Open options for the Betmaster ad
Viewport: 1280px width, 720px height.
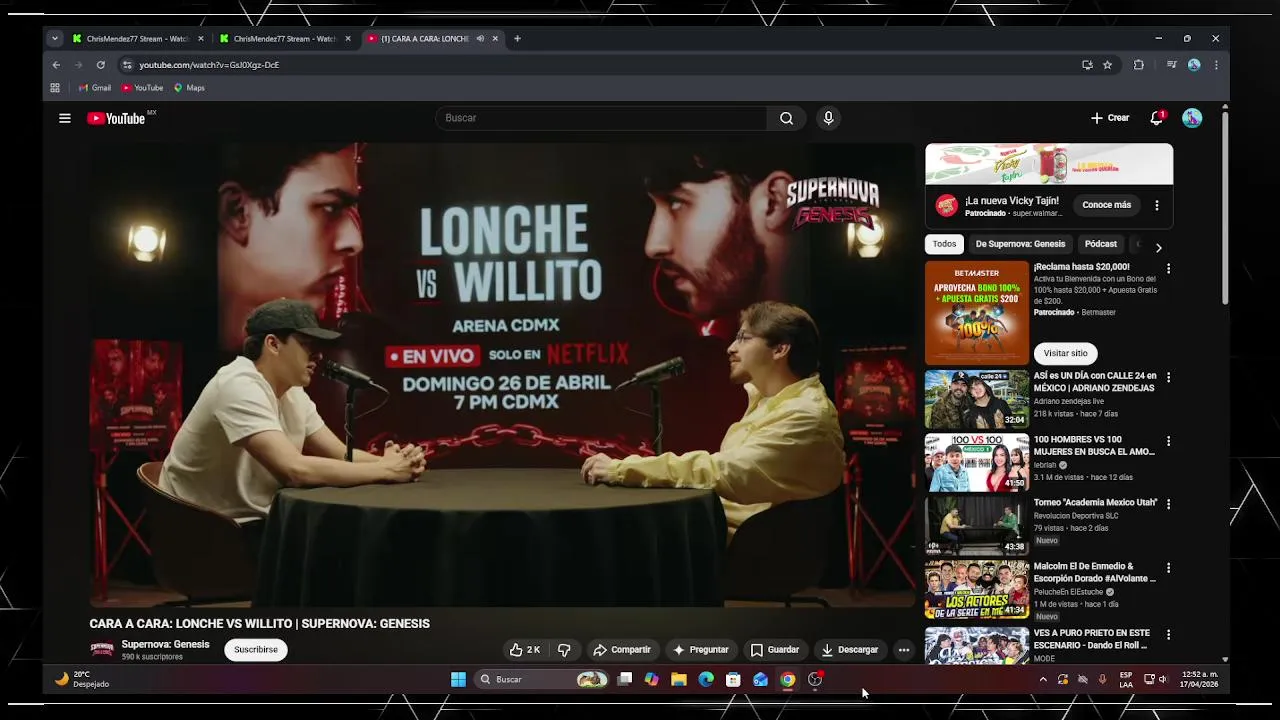1168,269
